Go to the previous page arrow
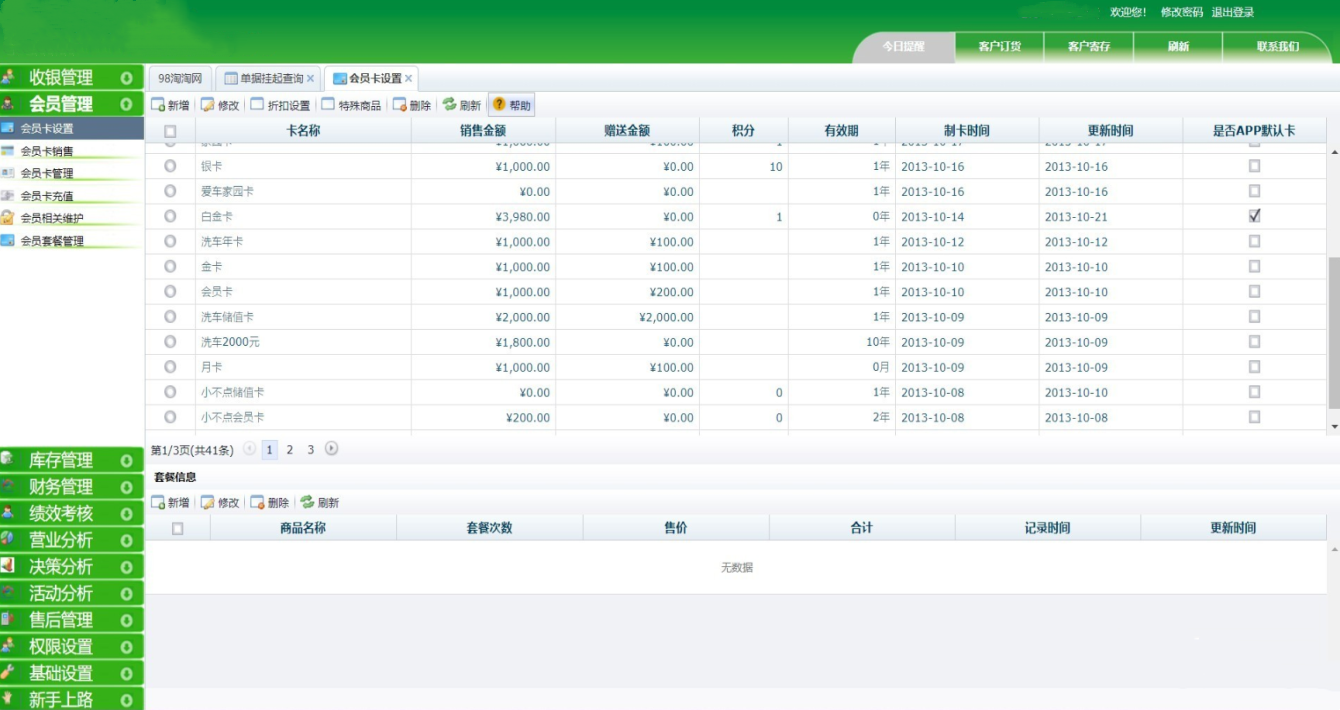Viewport: 1340px width, 710px height. click(250, 449)
